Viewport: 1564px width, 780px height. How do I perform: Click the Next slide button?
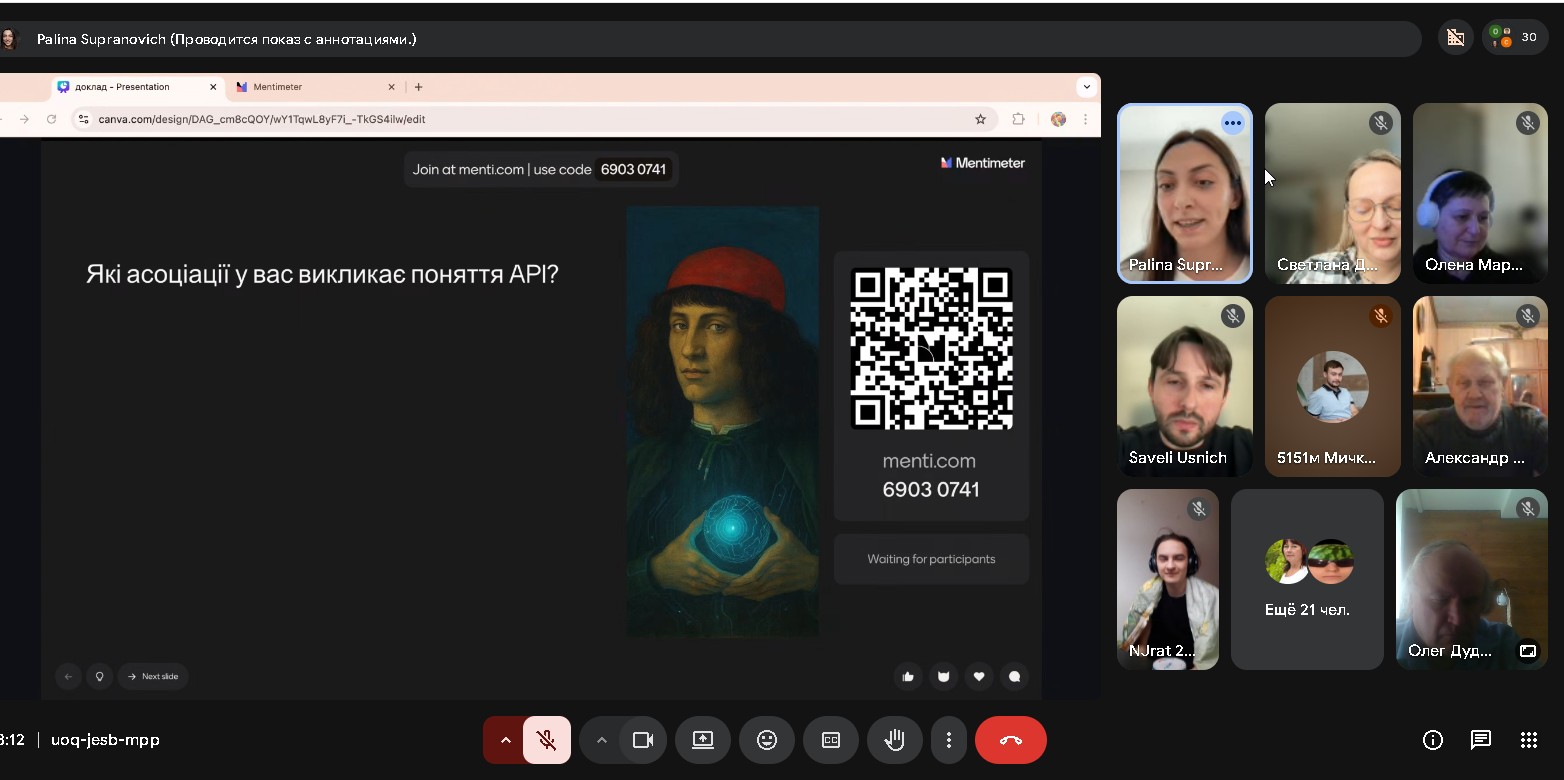153,677
